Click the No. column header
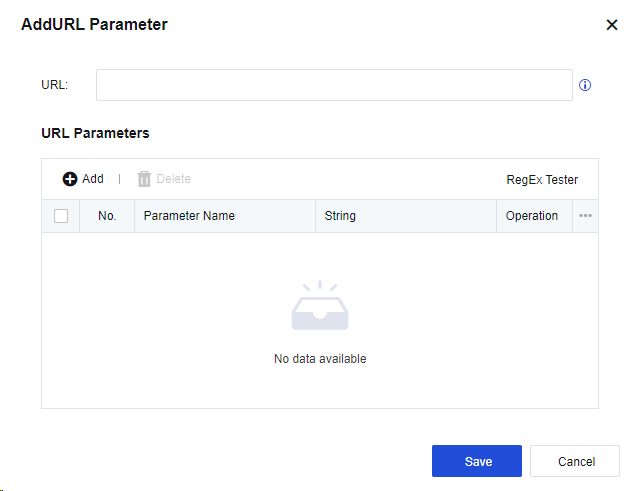Image resolution: width=636 pixels, height=491 pixels. (x=107, y=216)
